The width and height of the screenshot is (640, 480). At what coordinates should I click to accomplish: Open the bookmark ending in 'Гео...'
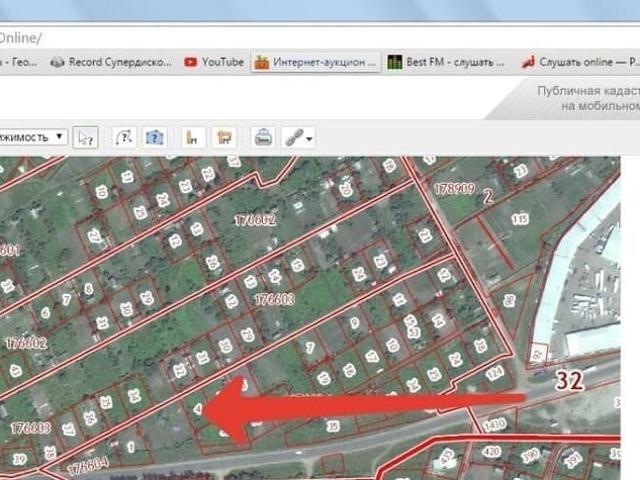click(19, 62)
